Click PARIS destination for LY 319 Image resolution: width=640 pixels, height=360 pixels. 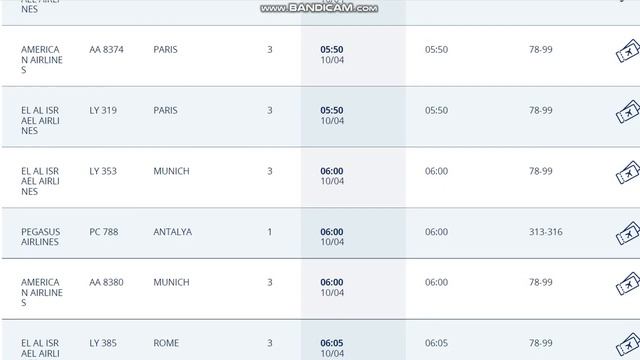pyautogui.click(x=165, y=110)
